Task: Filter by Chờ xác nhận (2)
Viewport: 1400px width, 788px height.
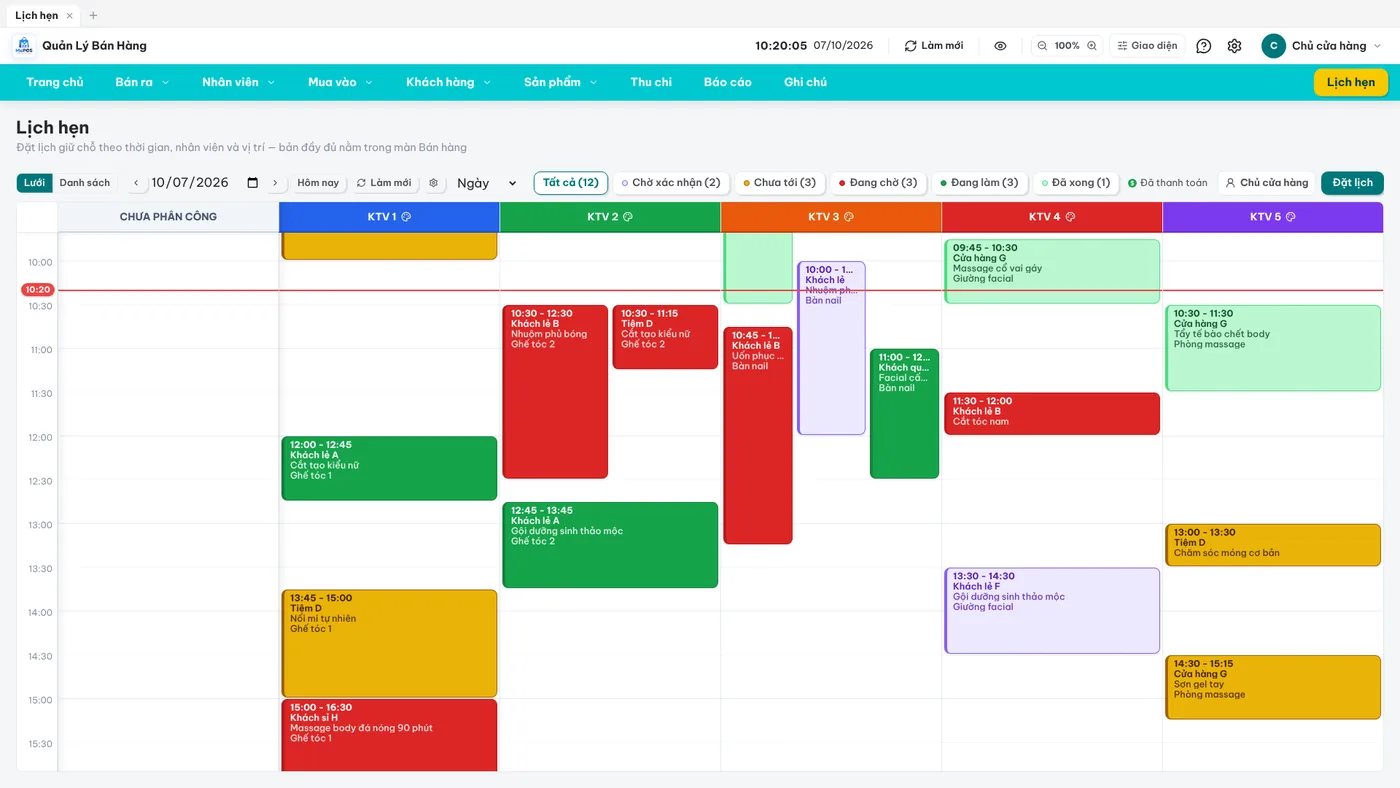Action: pos(670,183)
